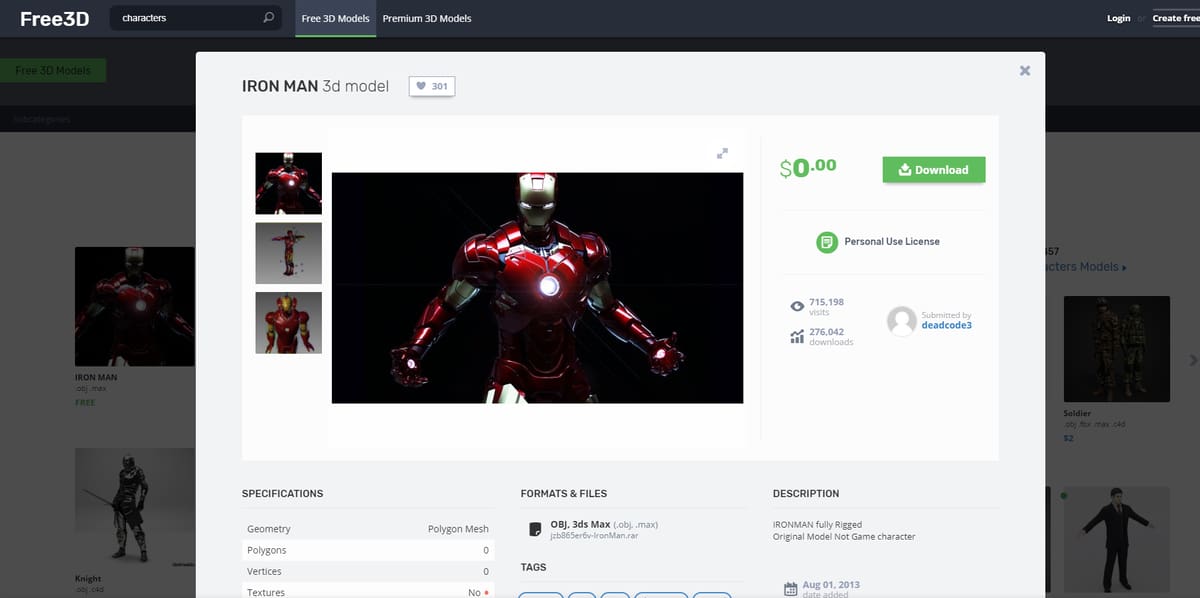Click background green Free 3D Models button

(53, 71)
